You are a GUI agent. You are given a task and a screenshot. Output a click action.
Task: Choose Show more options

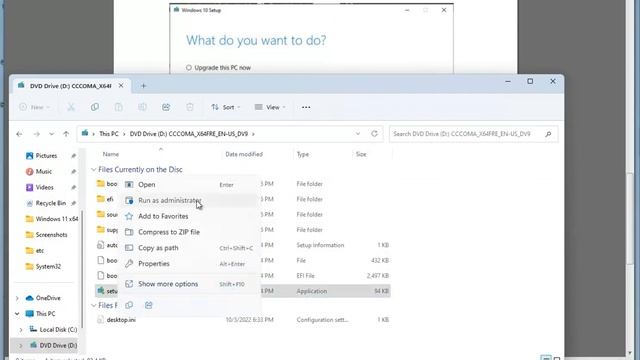[x=189, y=284]
